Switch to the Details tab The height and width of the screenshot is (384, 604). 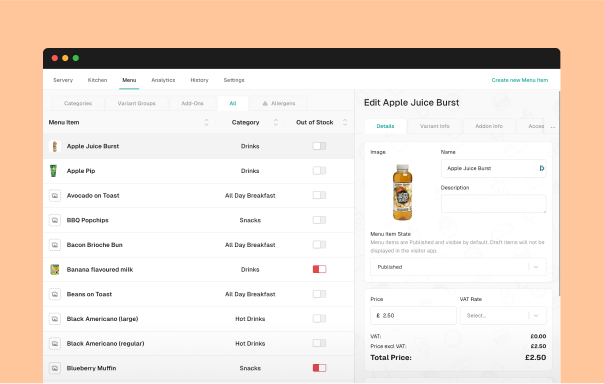[x=385, y=126]
